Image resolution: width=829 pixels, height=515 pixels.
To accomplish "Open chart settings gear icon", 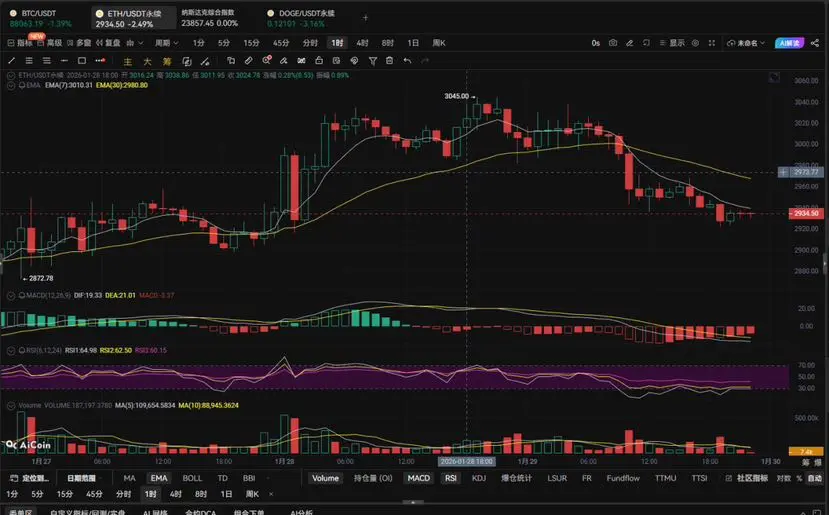I will (696, 43).
